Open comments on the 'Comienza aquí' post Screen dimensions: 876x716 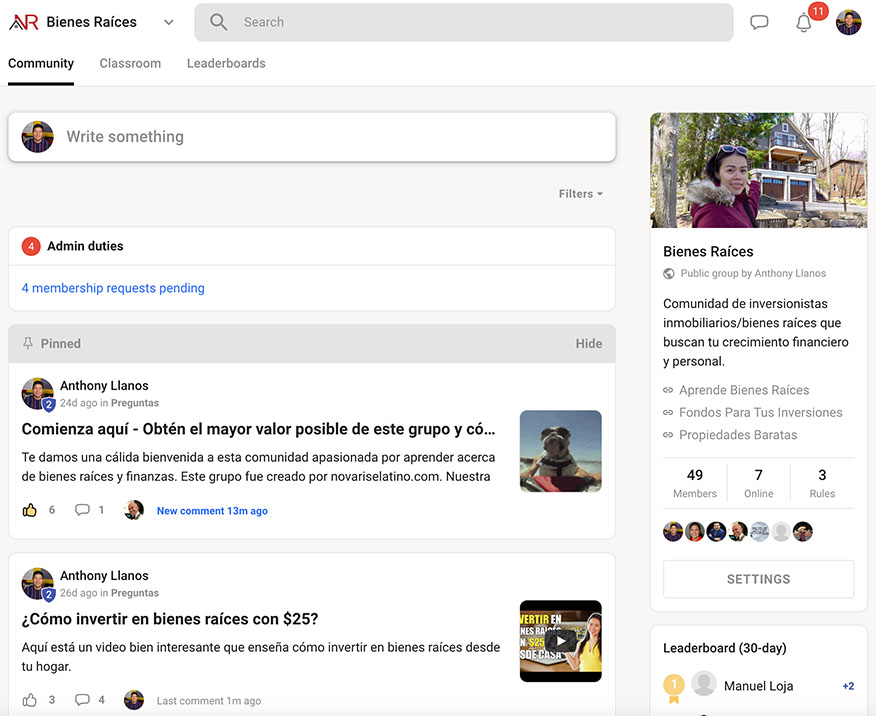click(83, 510)
